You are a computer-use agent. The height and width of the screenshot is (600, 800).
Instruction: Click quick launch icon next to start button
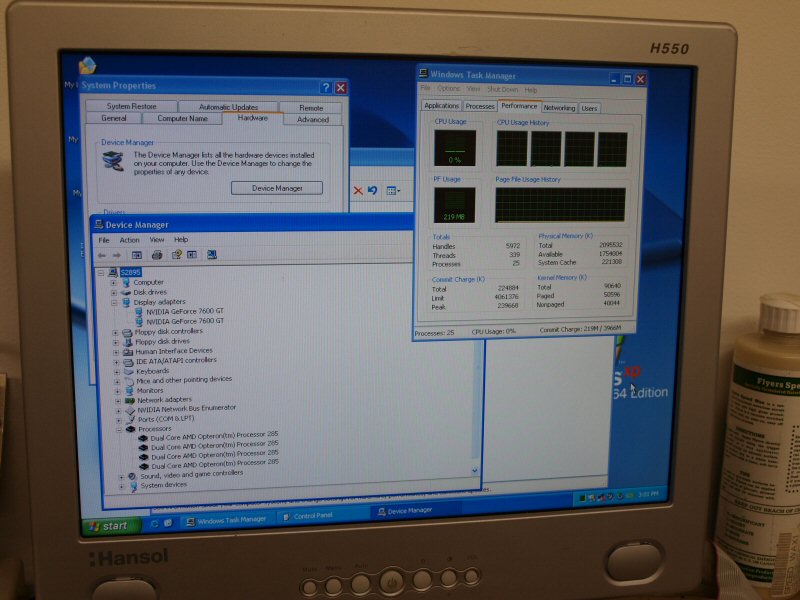[155, 524]
